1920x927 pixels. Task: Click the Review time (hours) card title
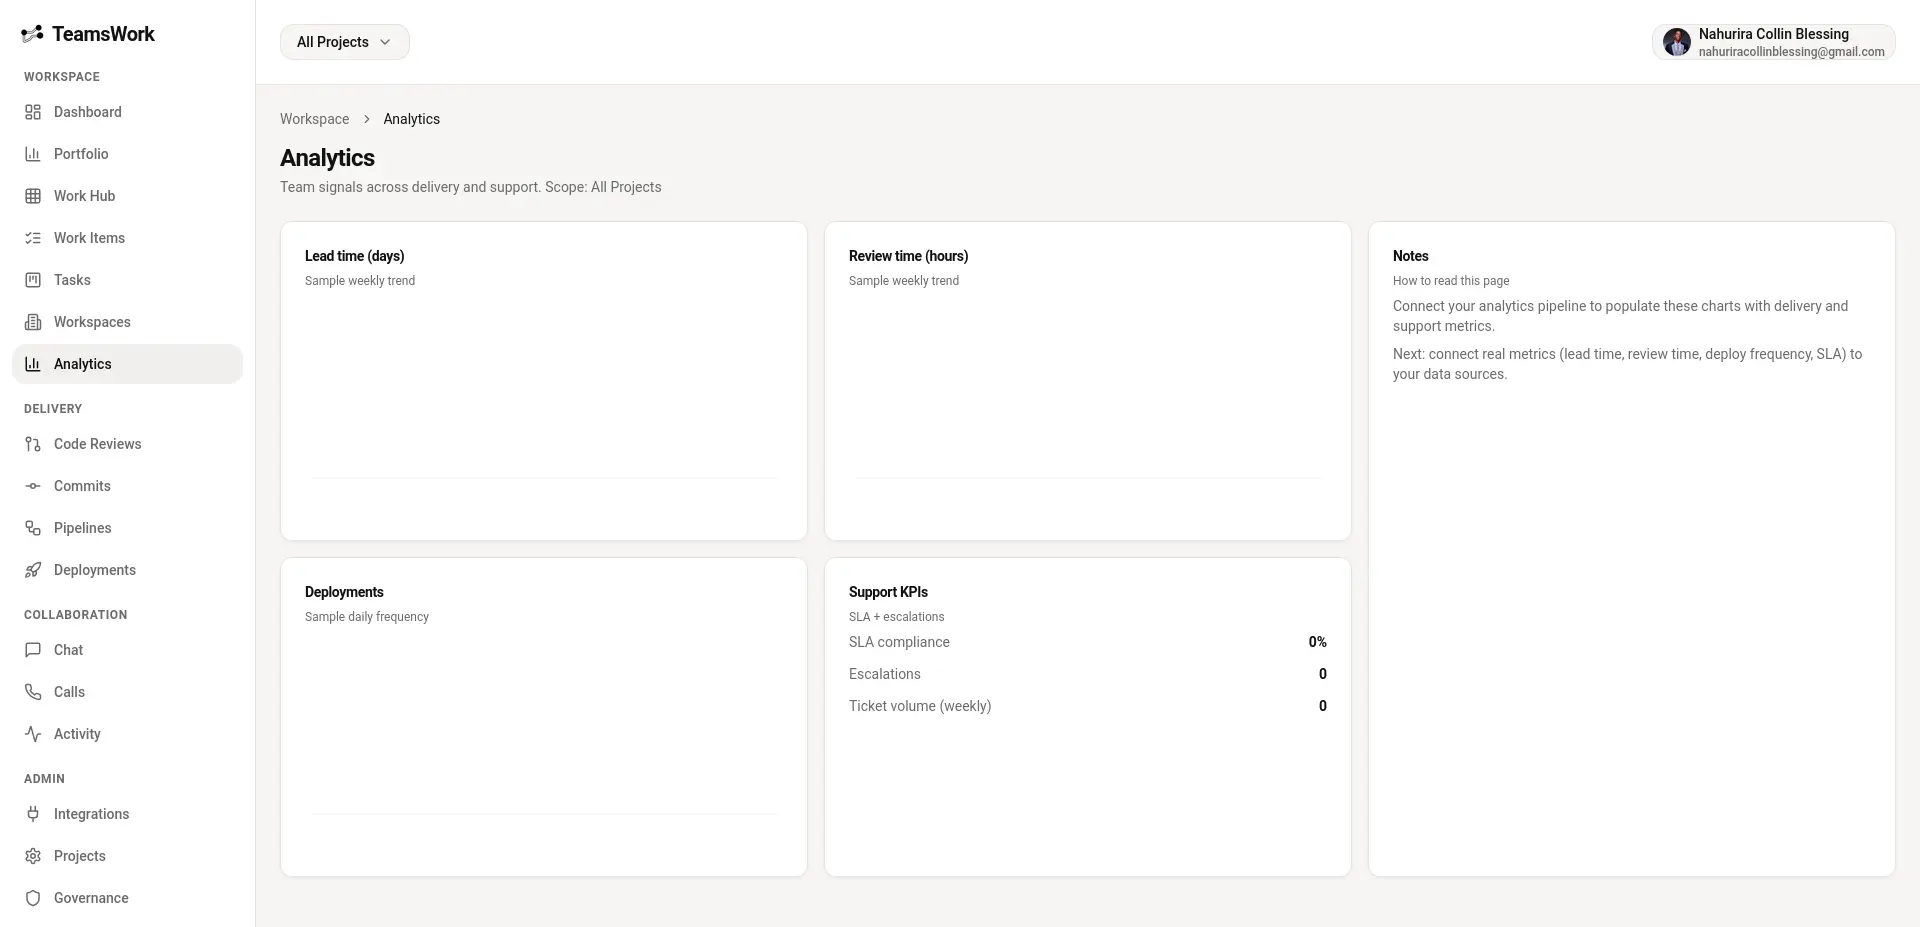click(x=908, y=256)
